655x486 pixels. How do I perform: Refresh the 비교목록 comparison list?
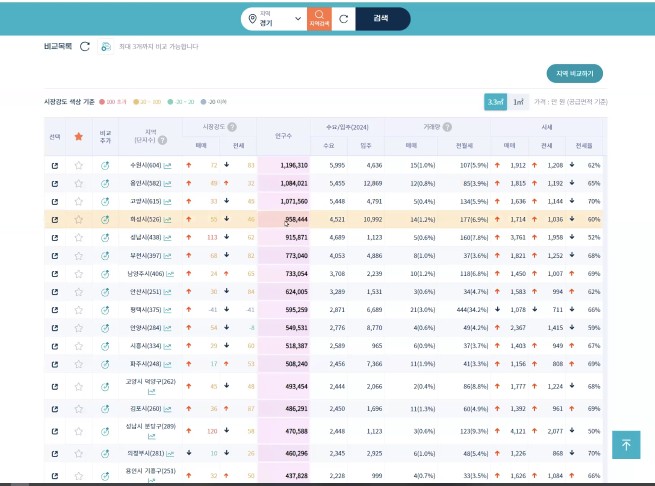click(85, 46)
